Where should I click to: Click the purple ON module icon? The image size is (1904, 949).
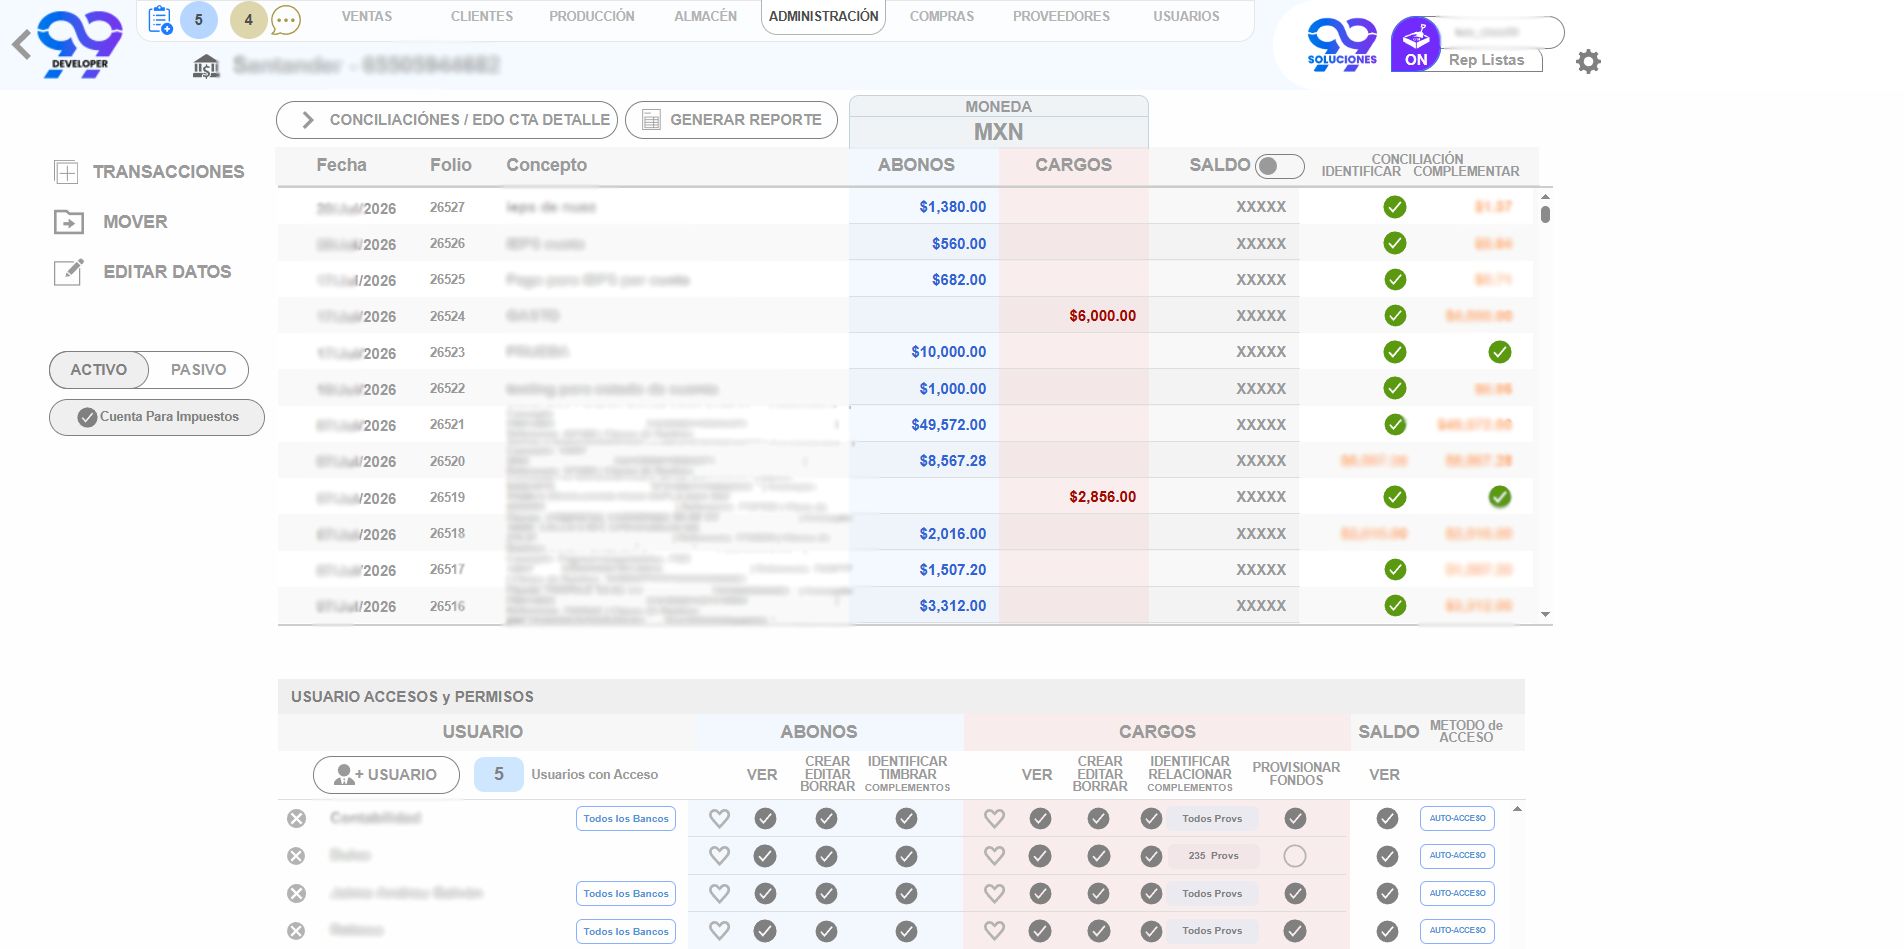point(1415,44)
